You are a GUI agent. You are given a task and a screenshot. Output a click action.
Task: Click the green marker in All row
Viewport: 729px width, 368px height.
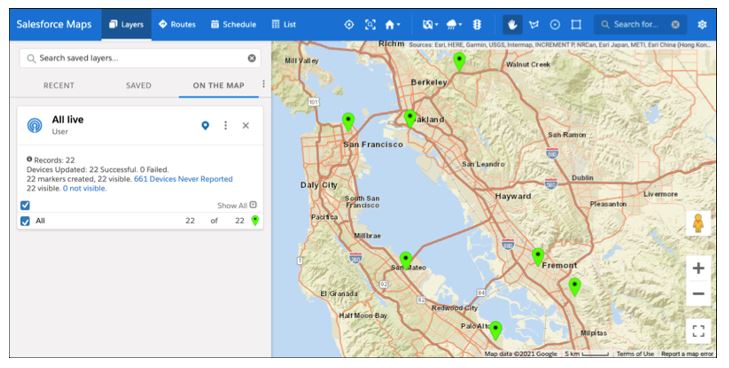[x=255, y=220]
